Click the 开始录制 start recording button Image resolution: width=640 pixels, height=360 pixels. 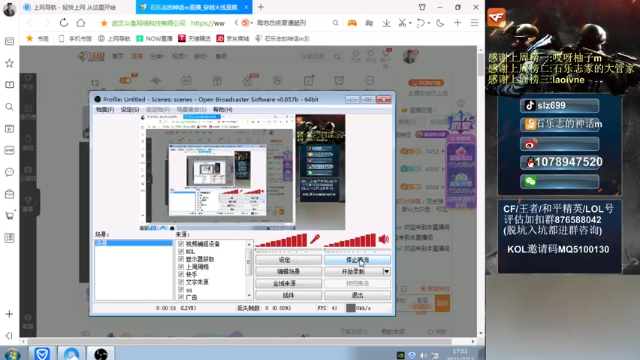353,271
